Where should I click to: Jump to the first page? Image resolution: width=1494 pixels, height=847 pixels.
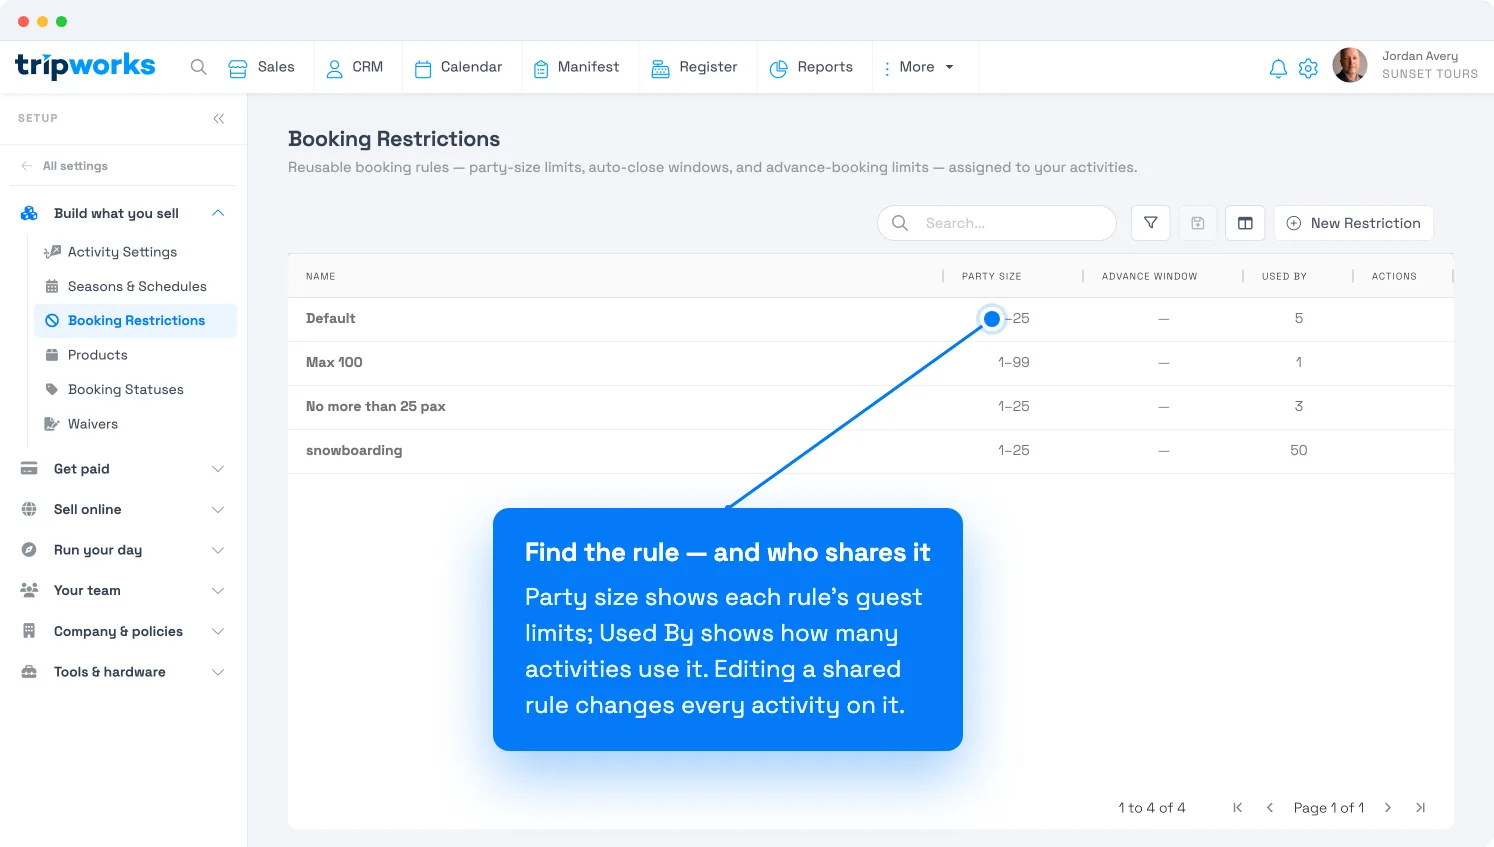click(x=1238, y=808)
